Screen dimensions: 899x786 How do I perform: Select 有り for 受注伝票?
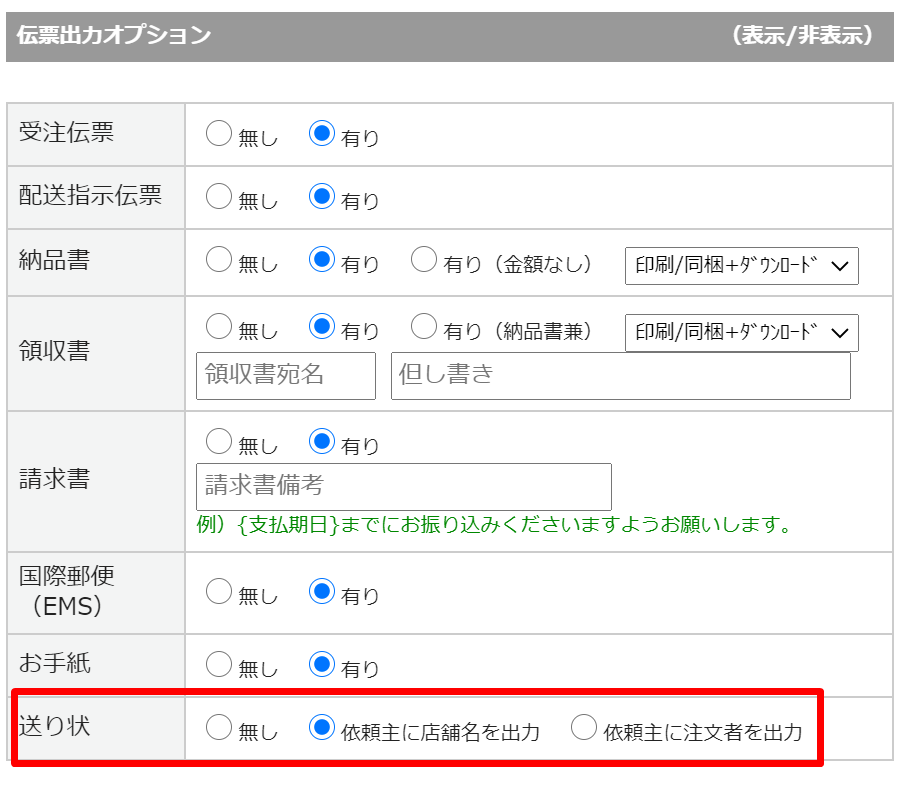pos(321,134)
